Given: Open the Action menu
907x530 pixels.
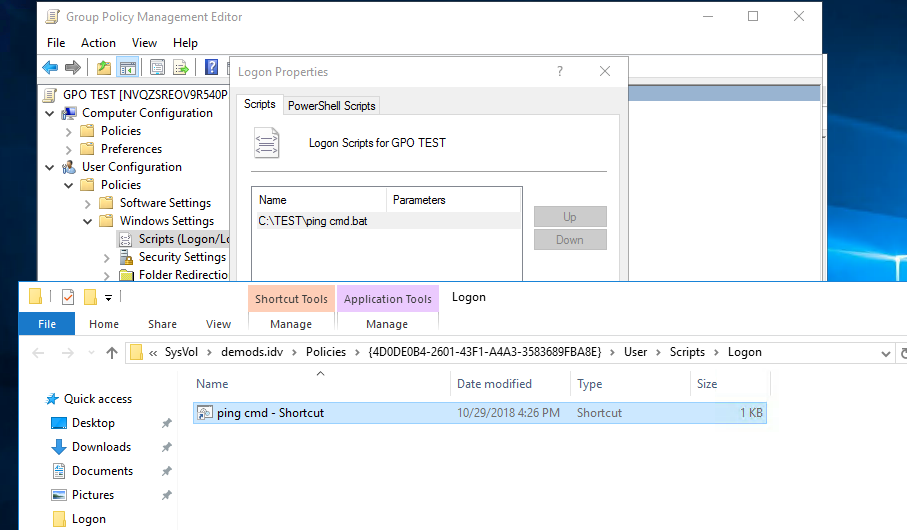Looking at the screenshot, I should pyautogui.click(x=98, y=43).
